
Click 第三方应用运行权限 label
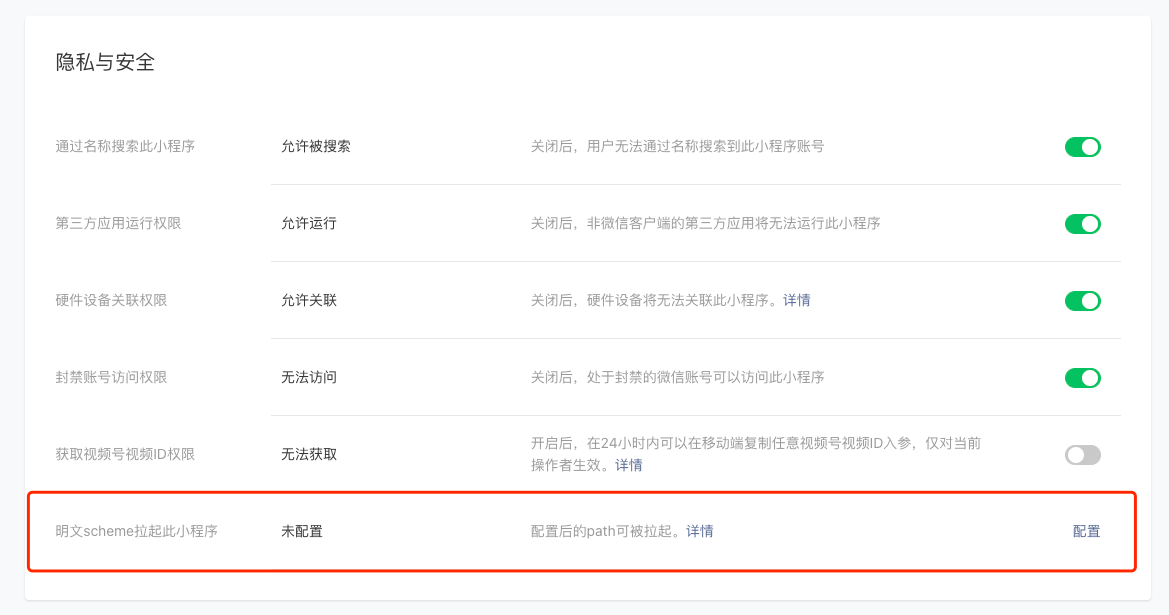pos(119,223)
